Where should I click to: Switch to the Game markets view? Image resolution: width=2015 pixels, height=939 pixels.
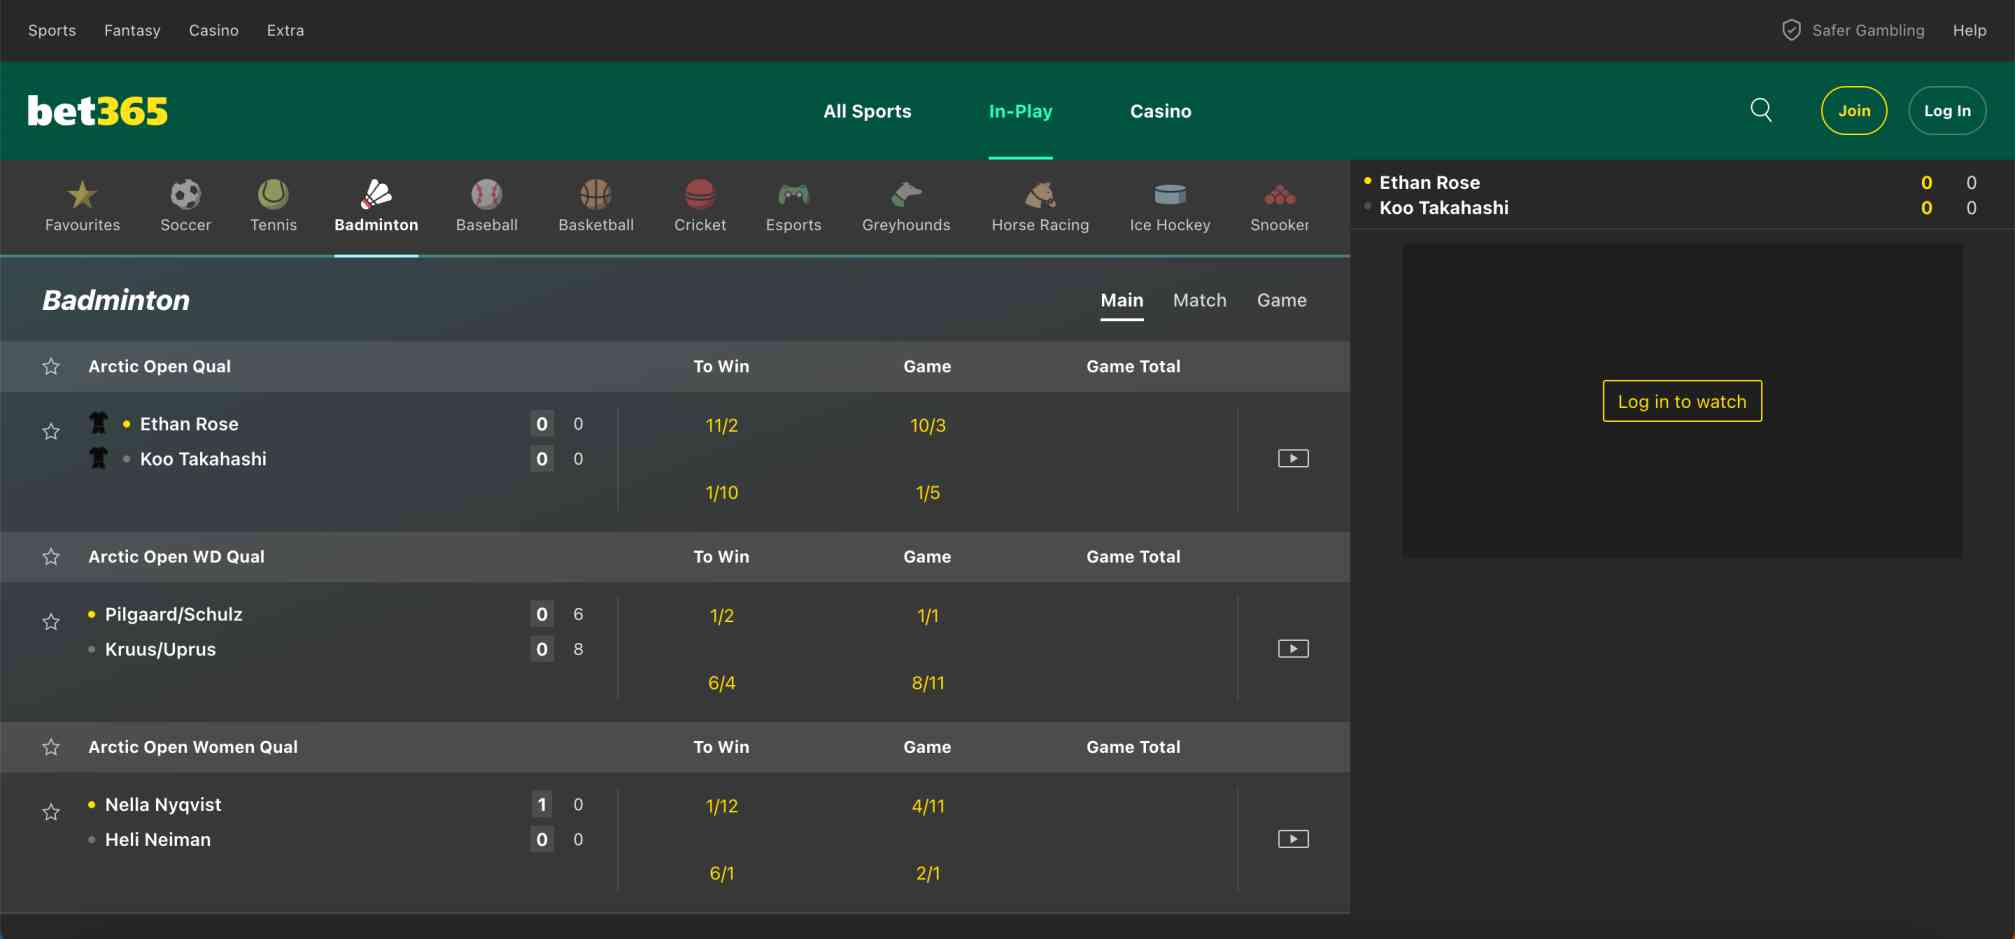(x=1281, y=299)
